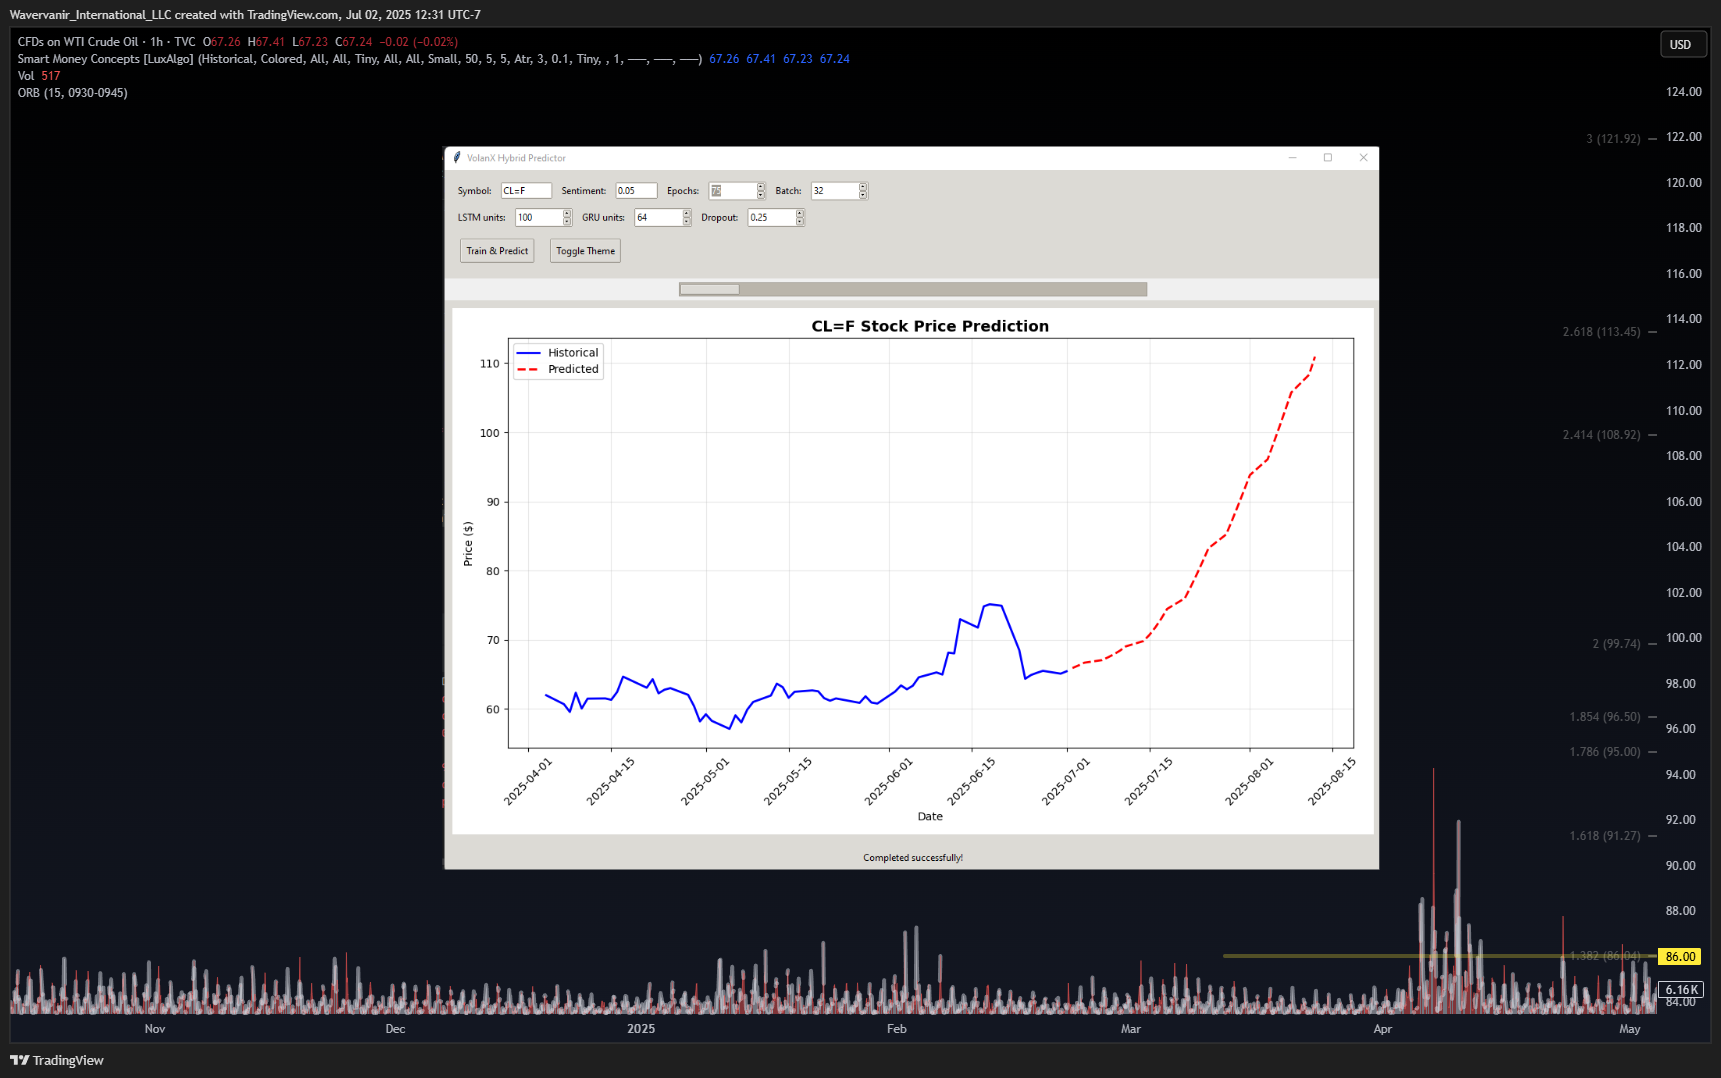Decrease Dropout with its down arrow
The height and width of the screenshot is (1078, 1721).
tap(800, 222)
